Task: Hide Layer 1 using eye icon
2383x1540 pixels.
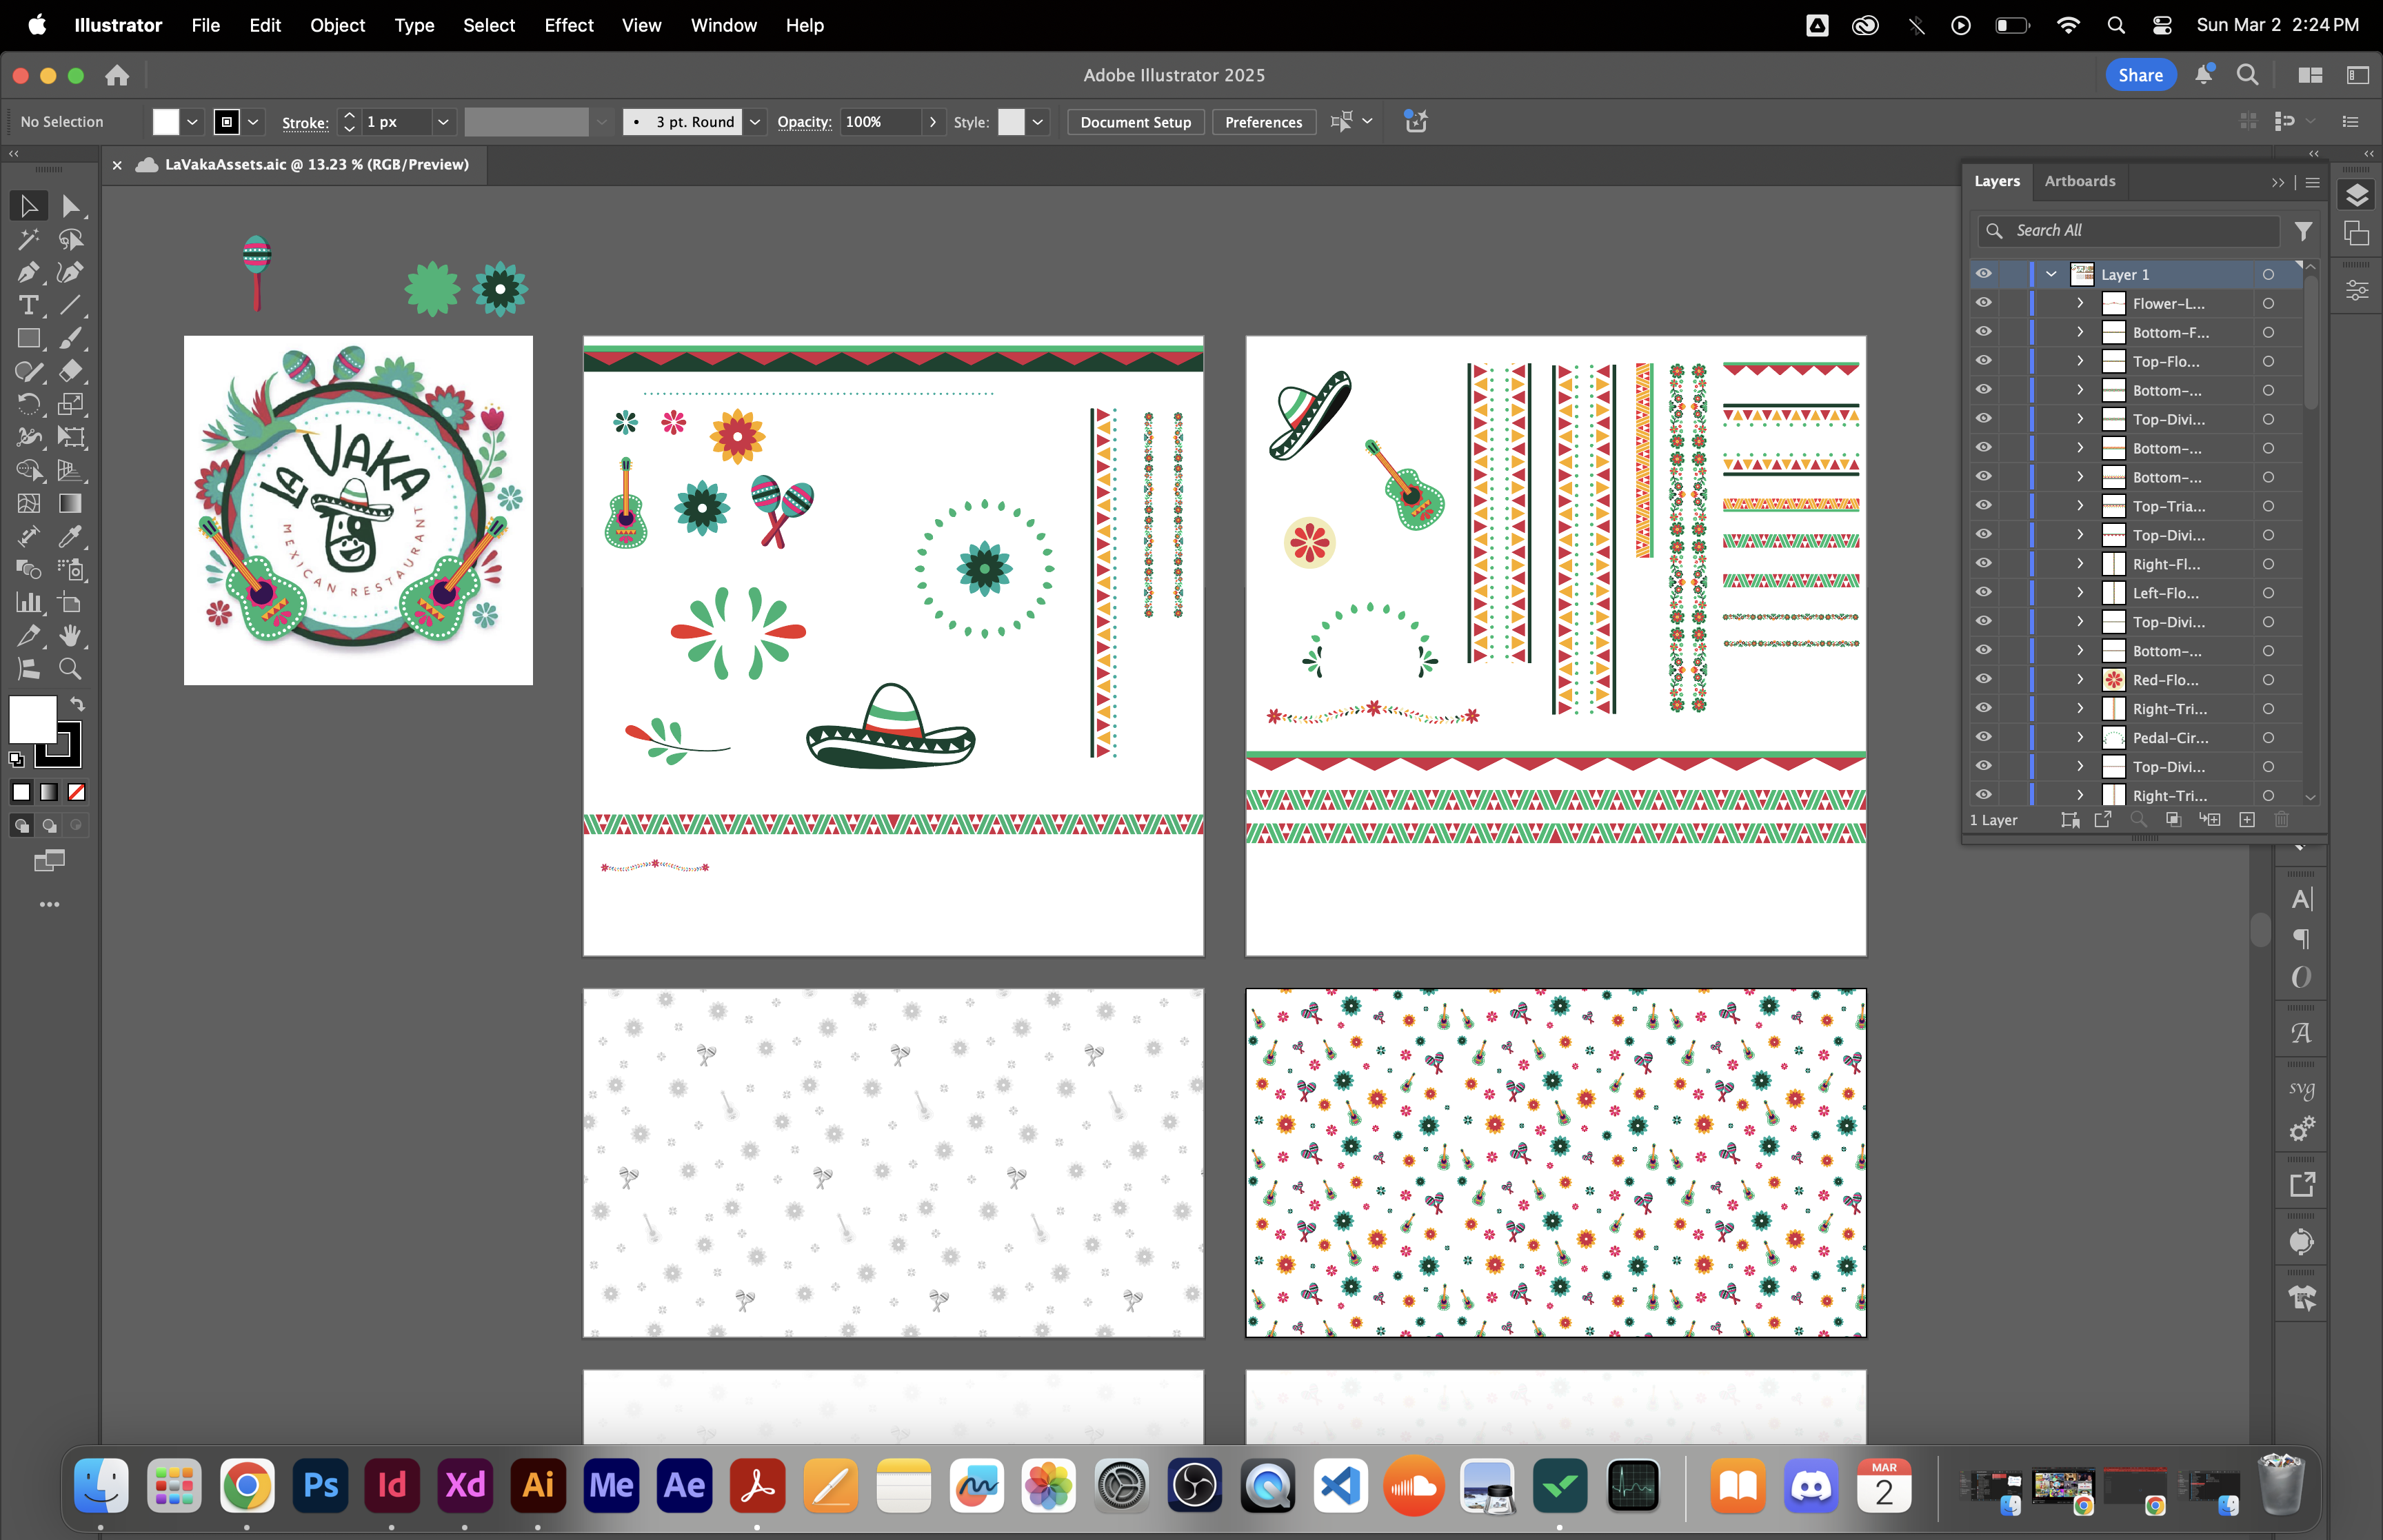Action: (x=1983, y=274)
